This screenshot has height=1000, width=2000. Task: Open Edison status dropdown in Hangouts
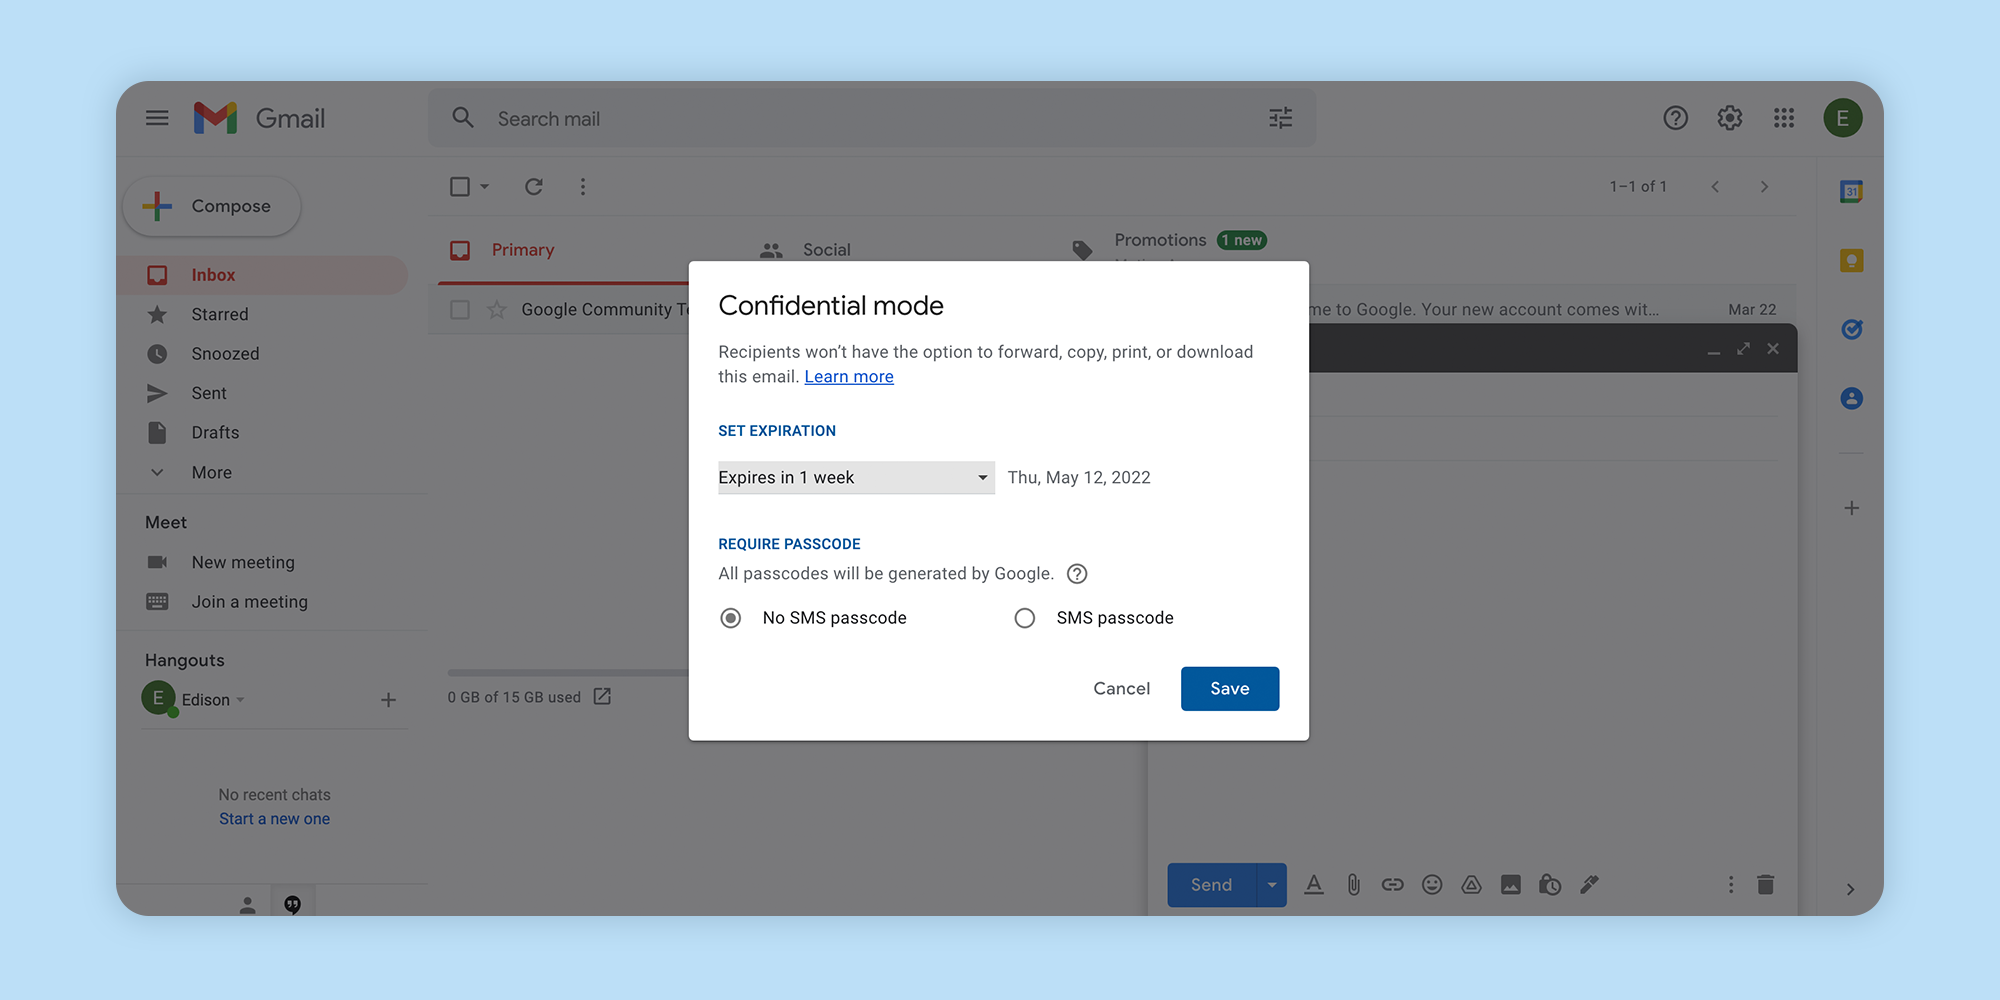pyautogui.click(x=240, y=700)
